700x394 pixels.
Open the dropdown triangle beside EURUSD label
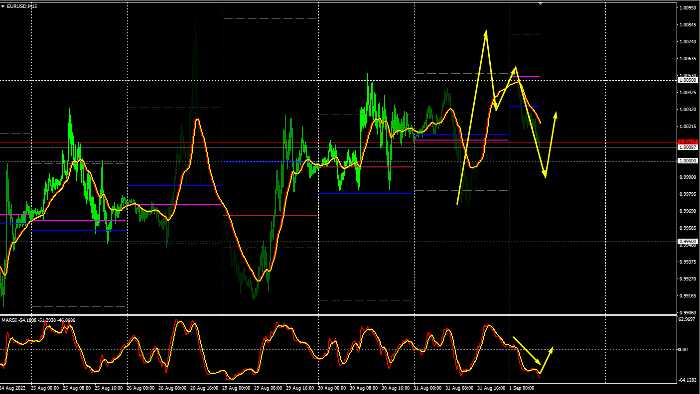point(3,6)
